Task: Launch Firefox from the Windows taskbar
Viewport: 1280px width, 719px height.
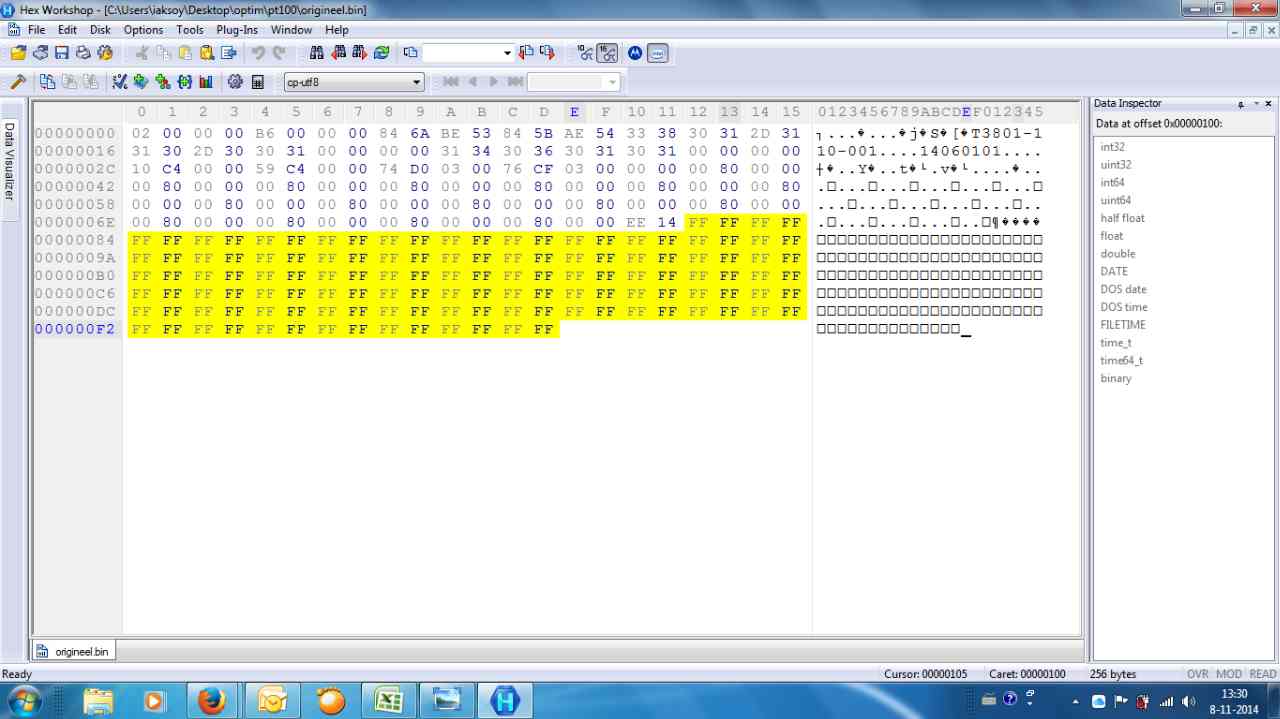Action: [x=211, y=700]
